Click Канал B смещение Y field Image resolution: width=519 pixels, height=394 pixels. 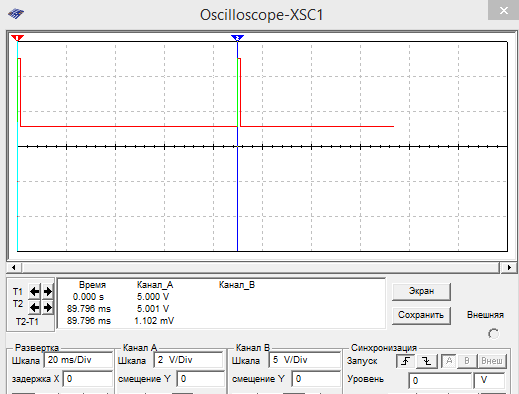[x=316, y=379]
